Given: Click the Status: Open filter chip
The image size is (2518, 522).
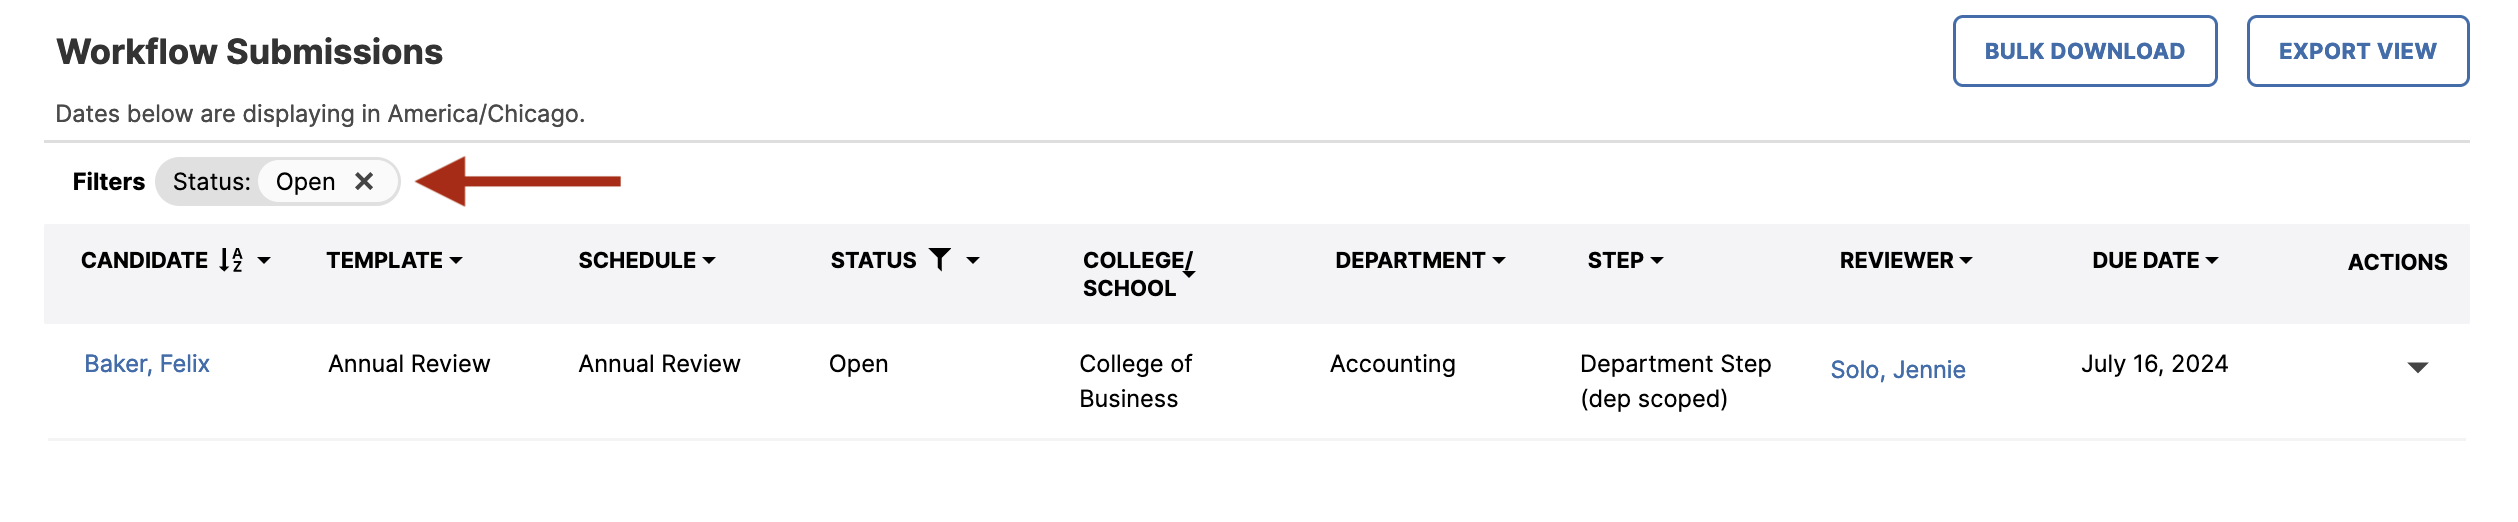Looking at the screenshot, I should point(278,181).
